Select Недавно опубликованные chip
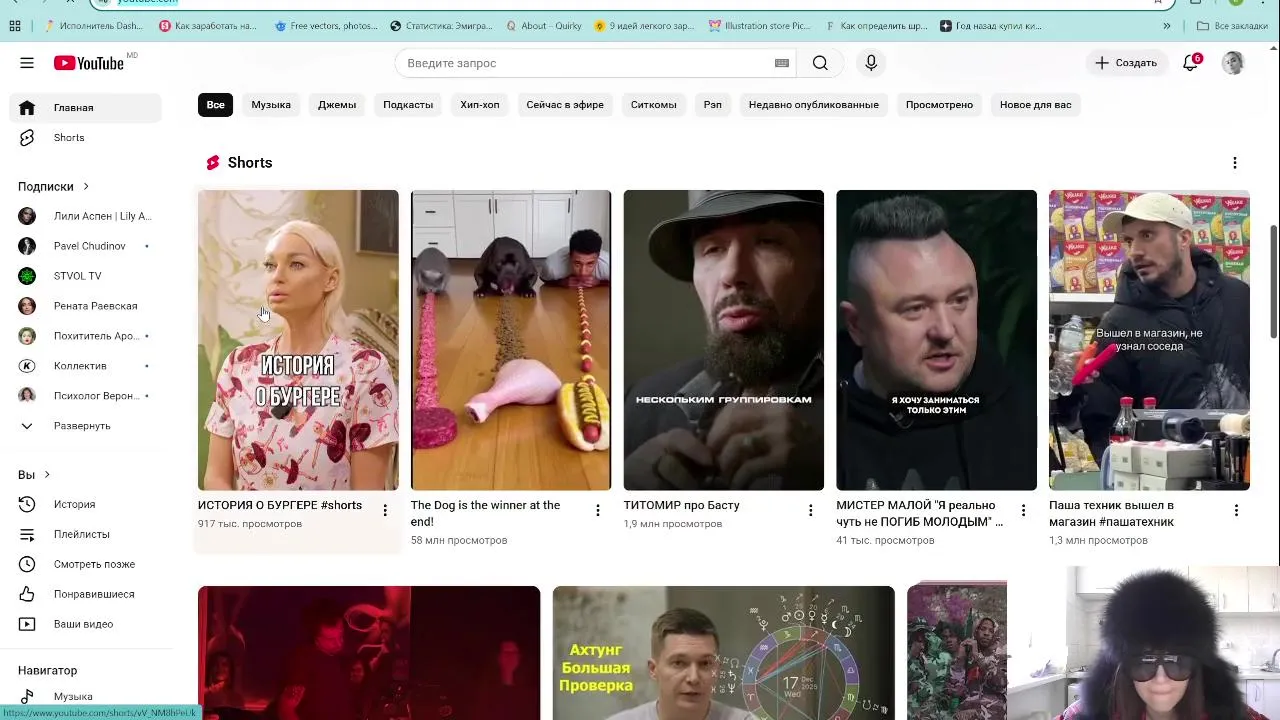The height and width of the screenshot is (720, 1280). tap(814, 105)
